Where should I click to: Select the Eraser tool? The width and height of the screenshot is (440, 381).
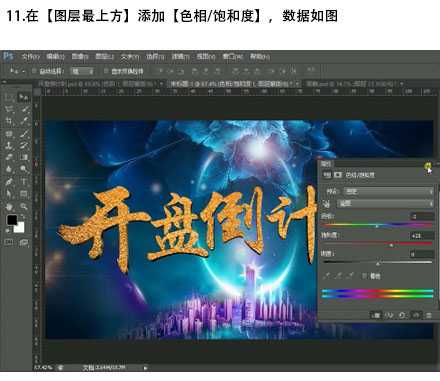click(x=9, y=157)
